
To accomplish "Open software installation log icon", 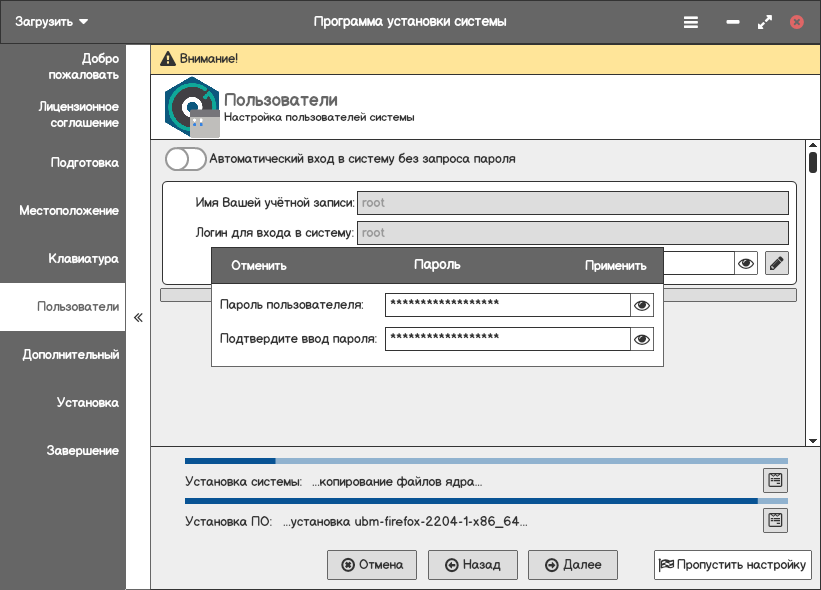I will (775, 520).
